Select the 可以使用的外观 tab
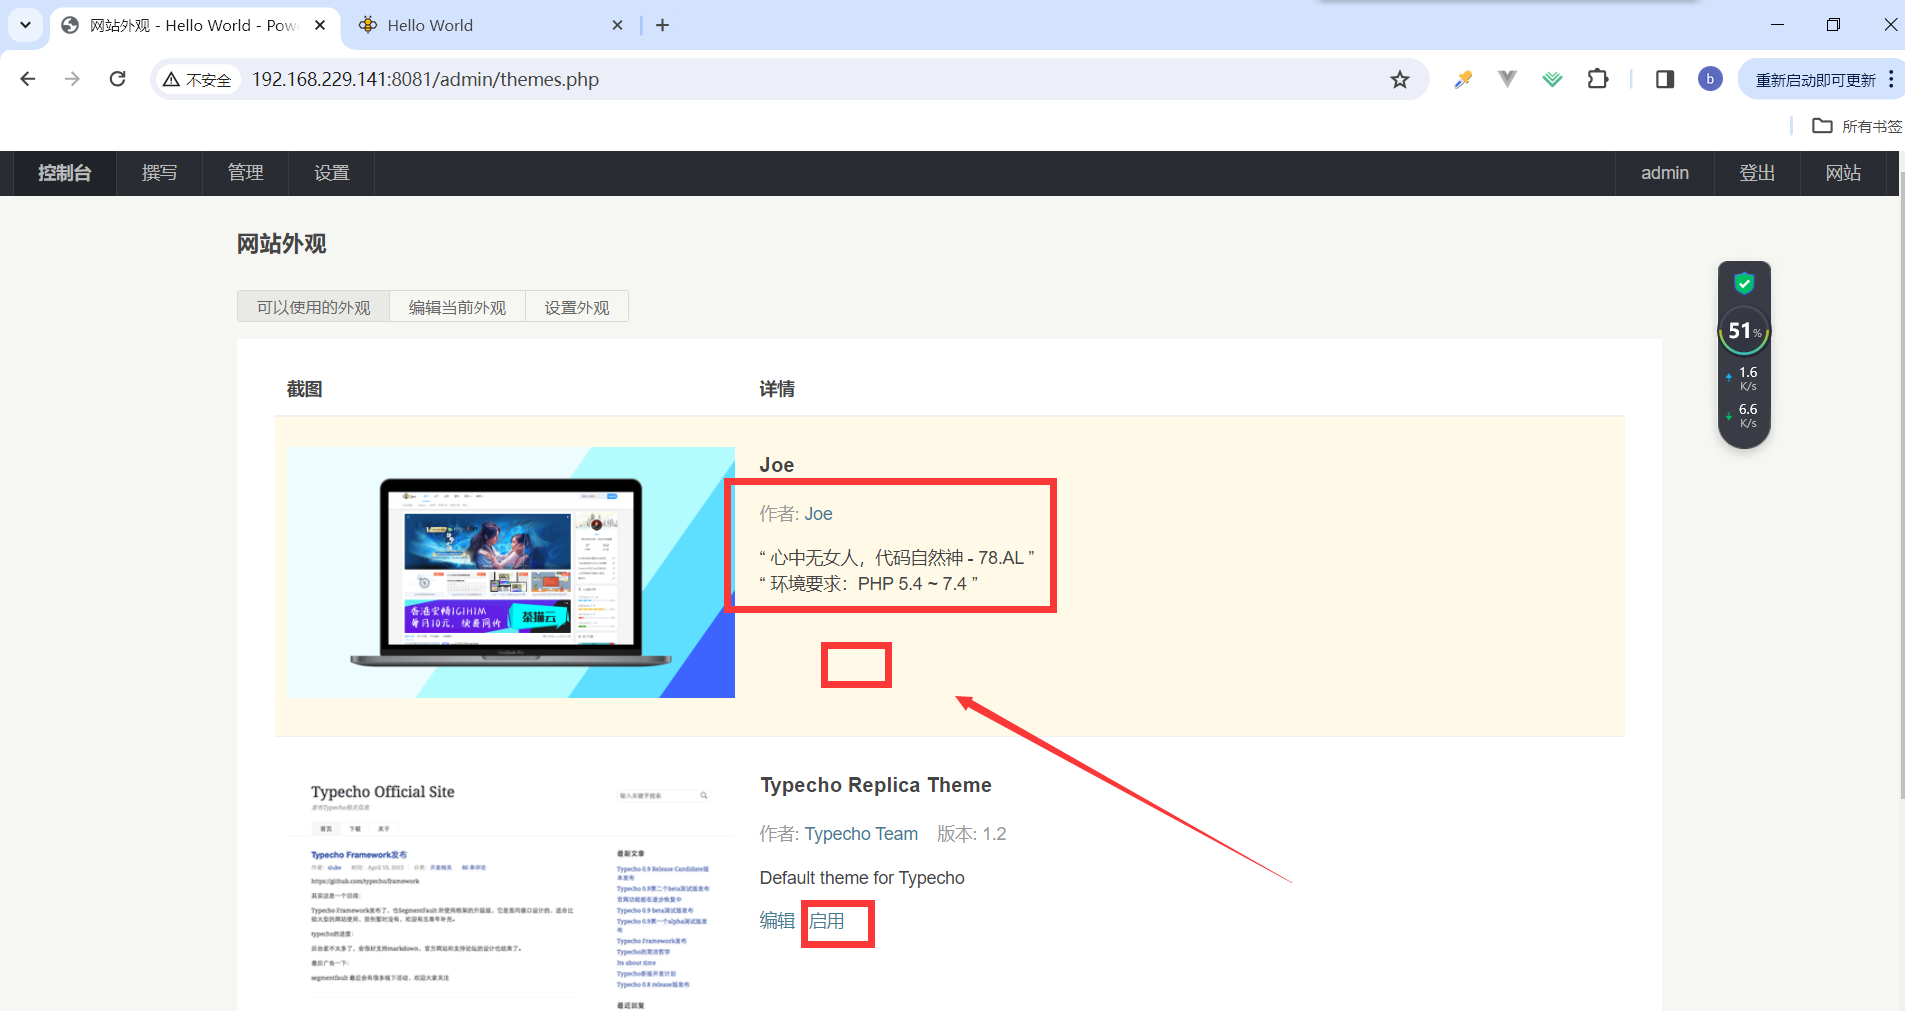This screenshot has height=1011, width=1905. coord(314,307)
